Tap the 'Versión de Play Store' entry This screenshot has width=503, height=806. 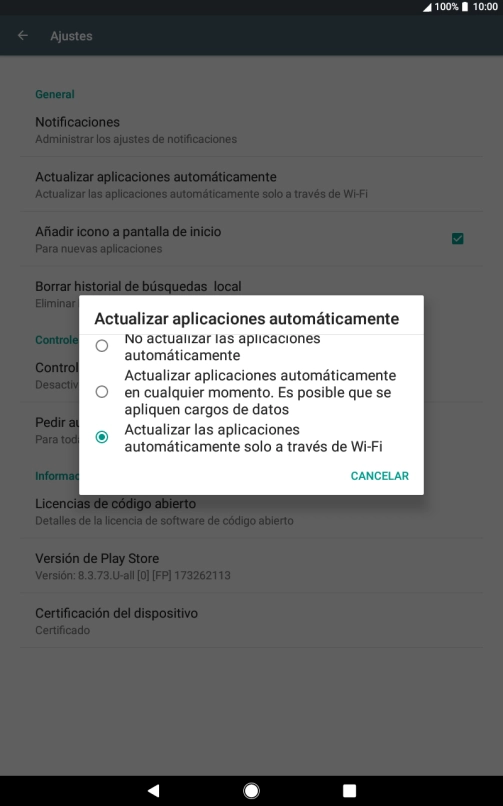click(x=251, y=566)
